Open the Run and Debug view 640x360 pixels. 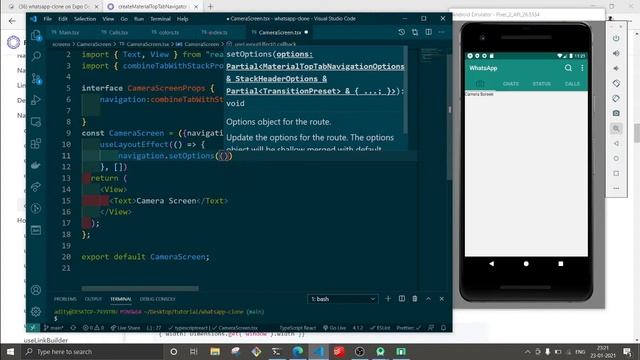pyautogui.click(x=36, y=100)
